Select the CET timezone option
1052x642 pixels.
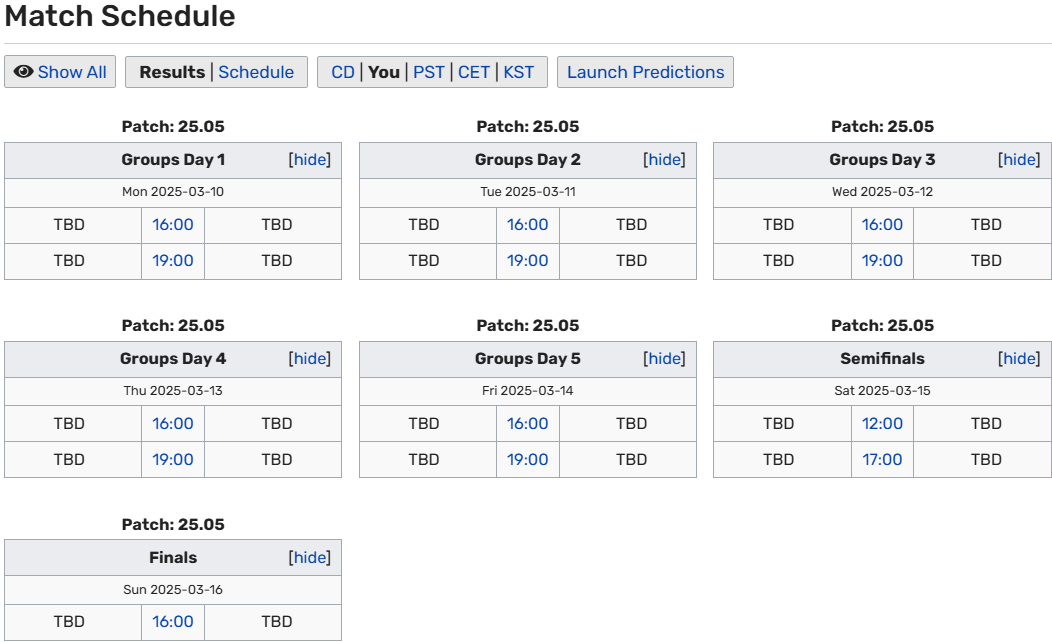[x=474, y=72]
